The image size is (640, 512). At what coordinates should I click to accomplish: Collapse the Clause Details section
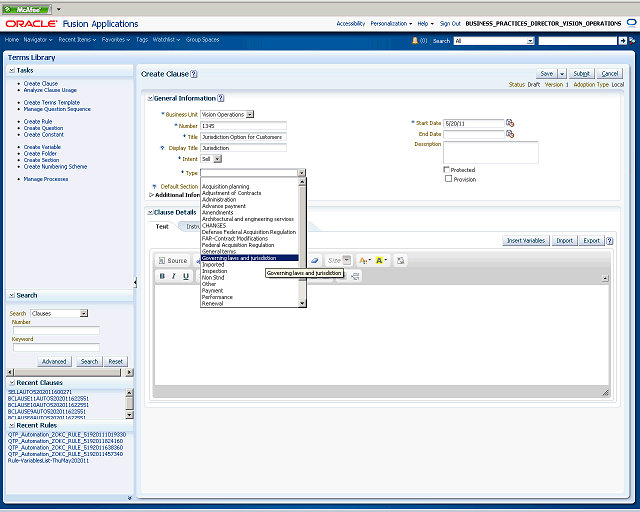pyautogui.click(x=150, y=212)
